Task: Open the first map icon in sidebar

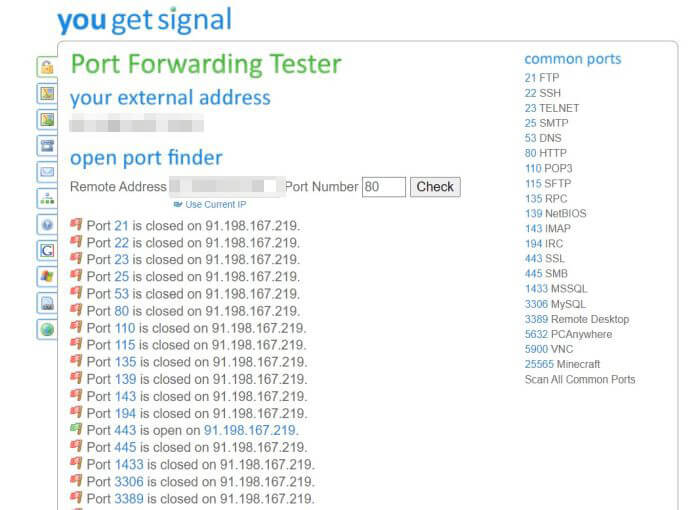Action: pos(47,93)
